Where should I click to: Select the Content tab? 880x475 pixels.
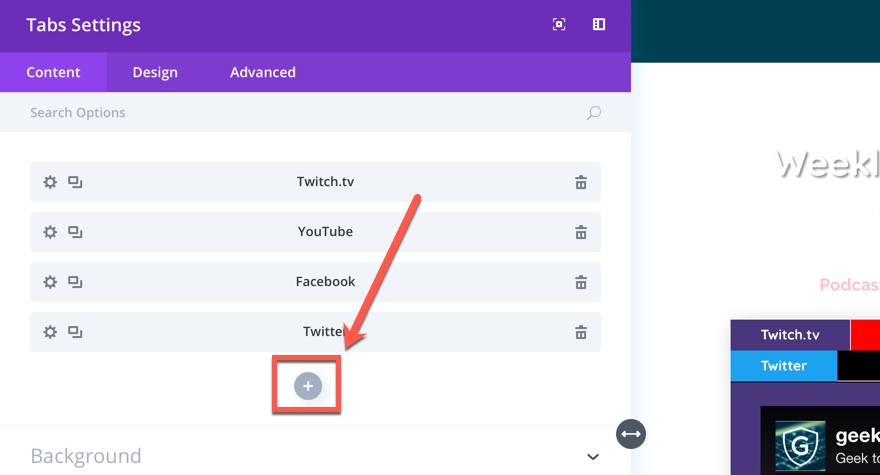pos(53,72)
